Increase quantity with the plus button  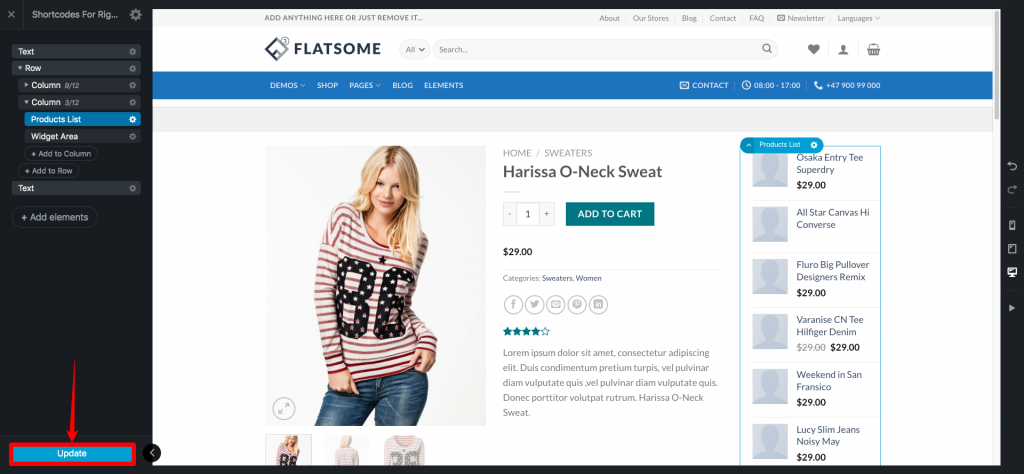point(547,214)
